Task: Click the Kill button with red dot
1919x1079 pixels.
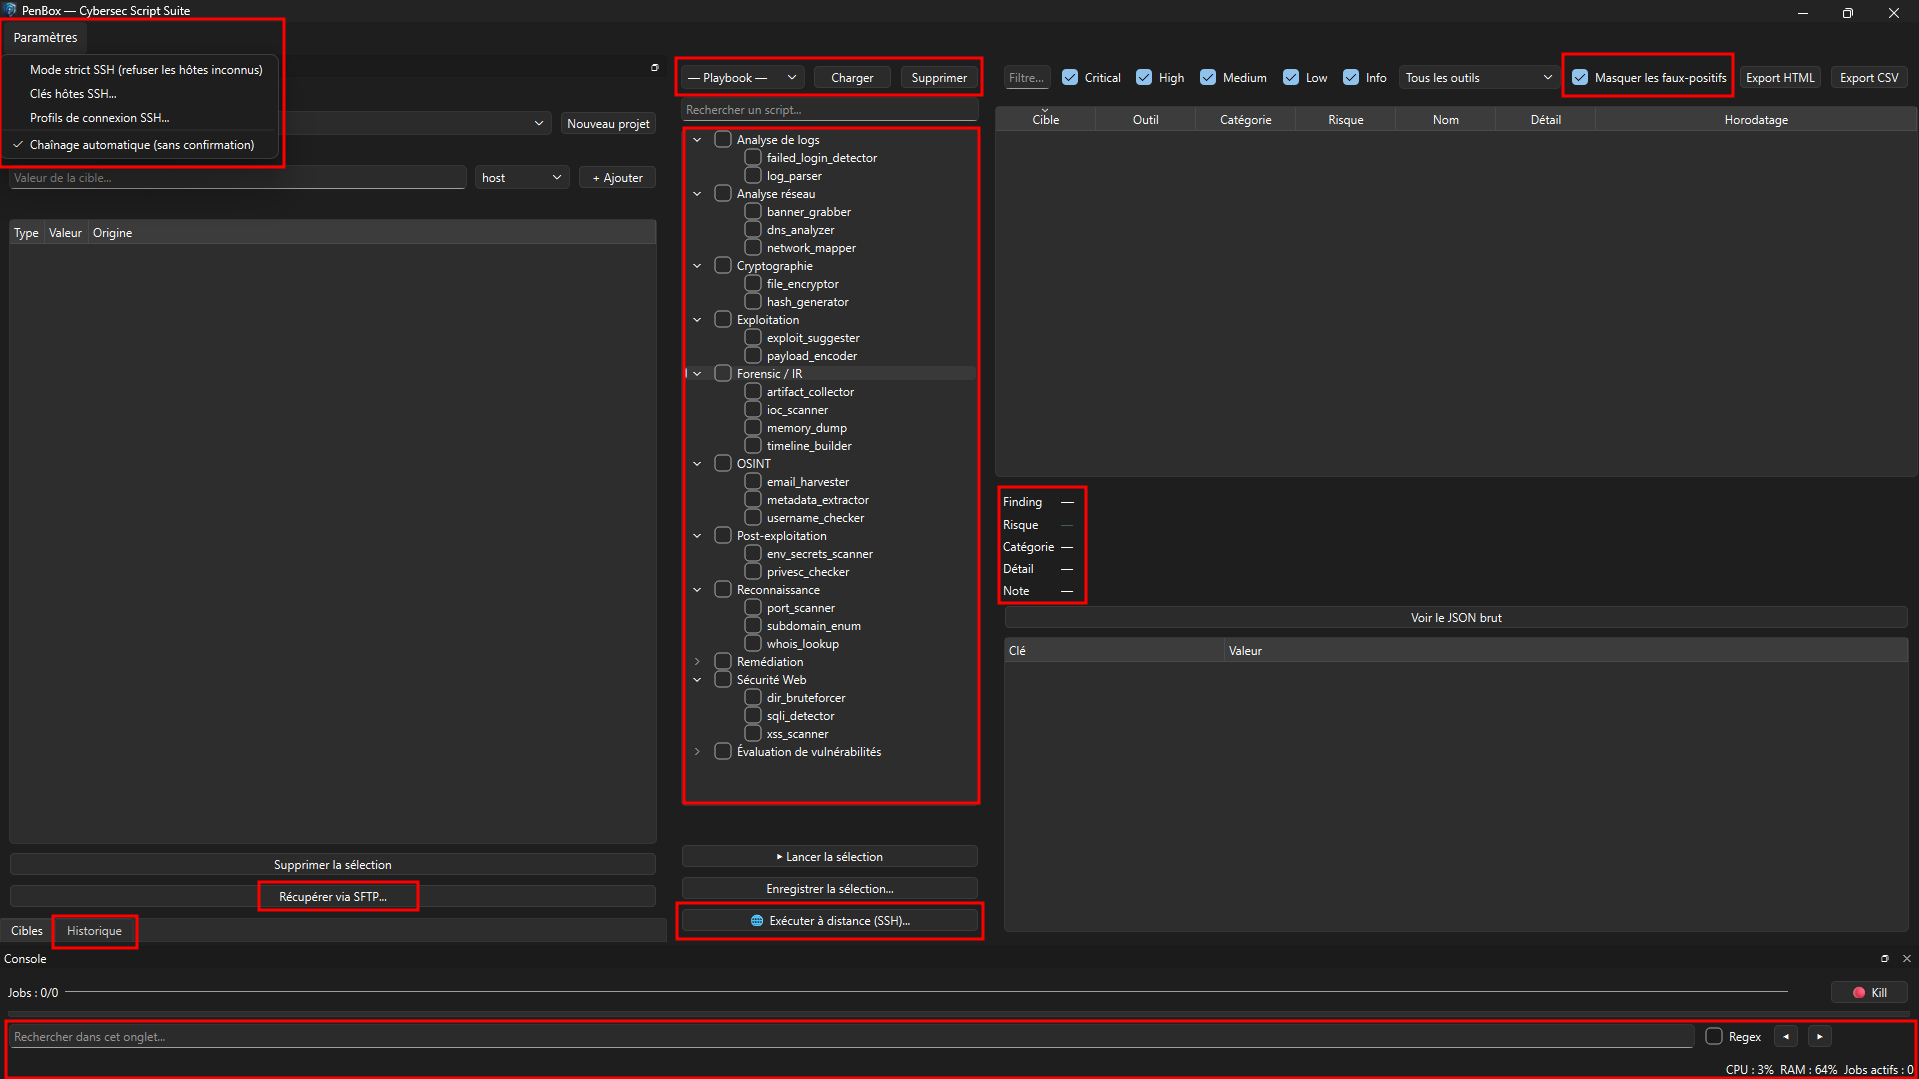Action: 1869,992
